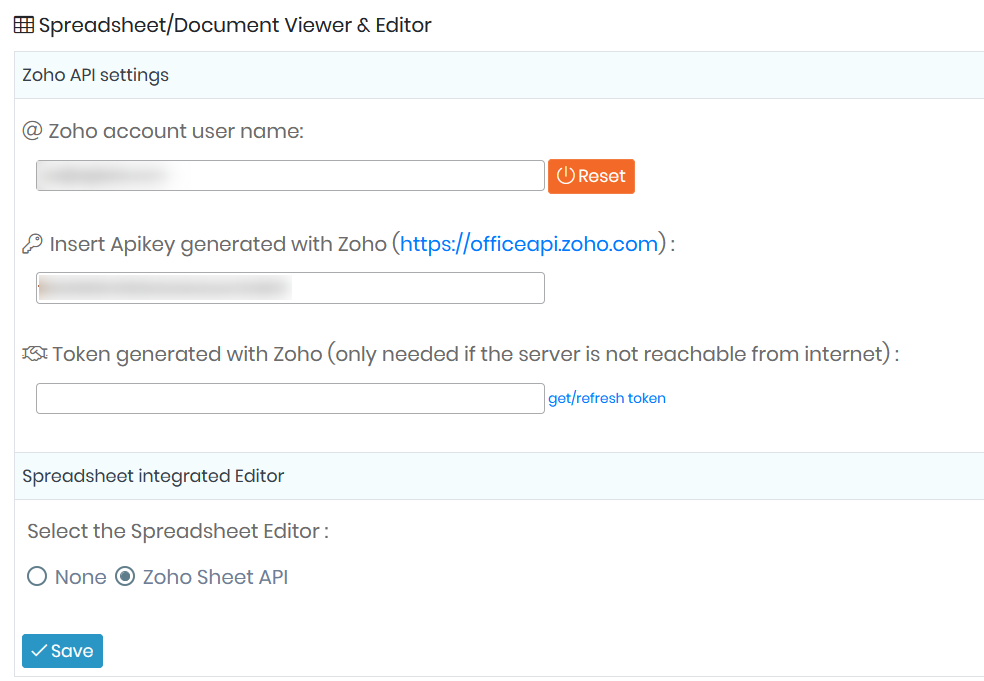The image size is (984, 681).
Task: Click the 'Spreadsheet/Document Viewer & Editor' page title
Action: coord(235,25)
